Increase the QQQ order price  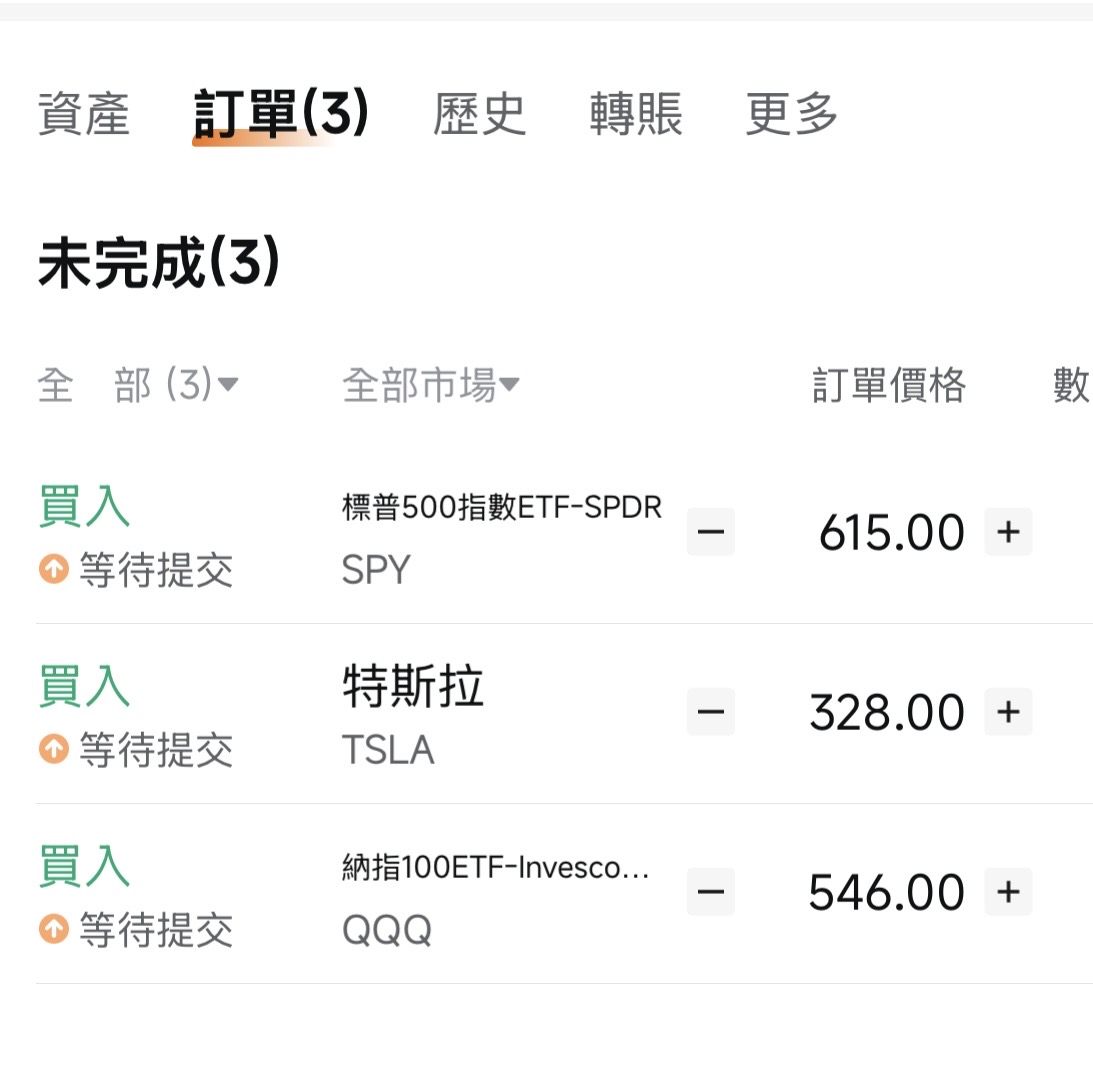pos(1008,891)
